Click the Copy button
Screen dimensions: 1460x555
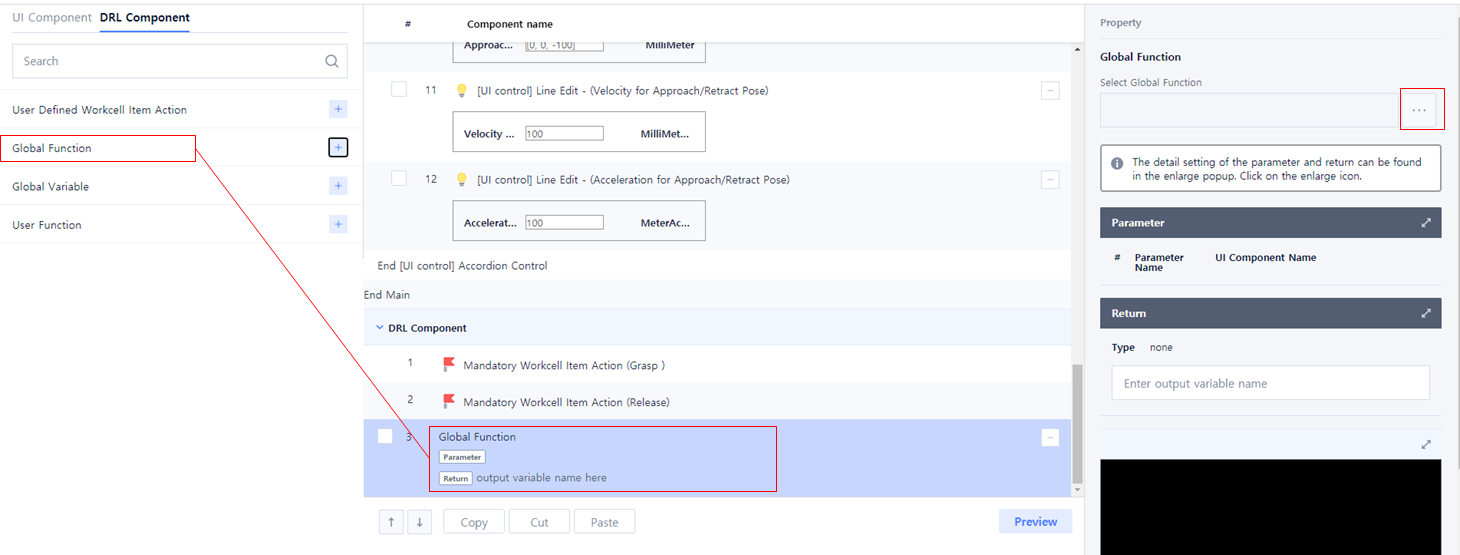[x=474, y=522]
